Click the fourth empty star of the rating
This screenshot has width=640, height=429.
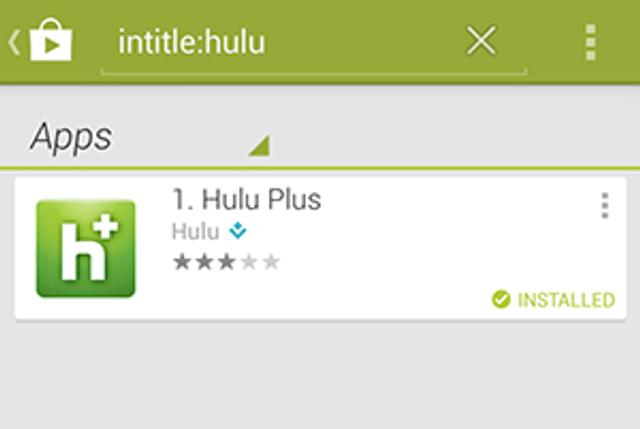[249, 262]
